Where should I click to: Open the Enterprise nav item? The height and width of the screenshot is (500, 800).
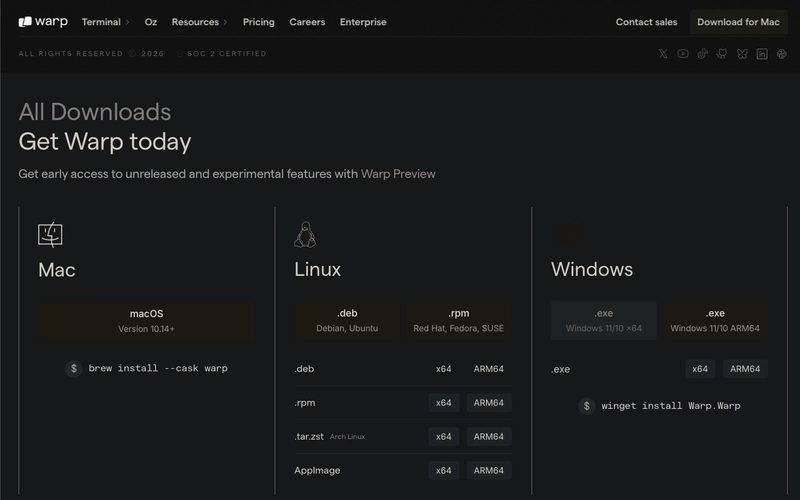pyautogui.click(x=363, y=22)
